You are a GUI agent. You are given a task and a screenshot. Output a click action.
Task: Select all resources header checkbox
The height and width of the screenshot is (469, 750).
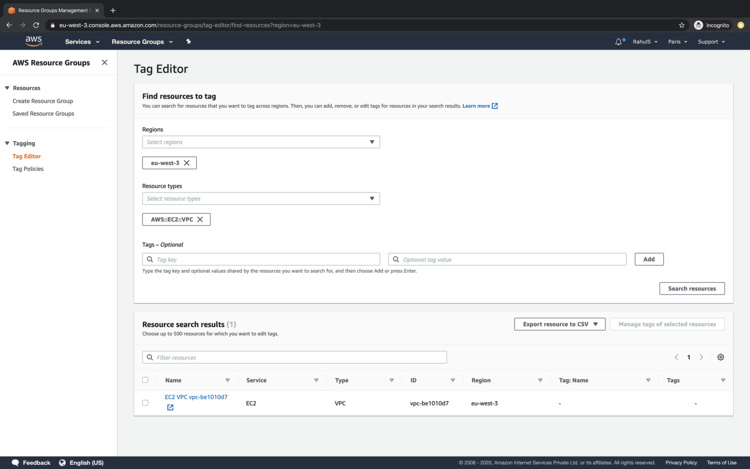click(x=145, y=380)
